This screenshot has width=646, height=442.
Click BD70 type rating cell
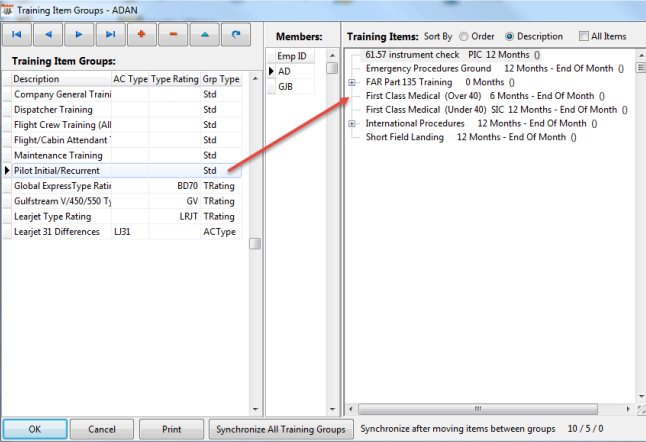[x=174, y=186]
